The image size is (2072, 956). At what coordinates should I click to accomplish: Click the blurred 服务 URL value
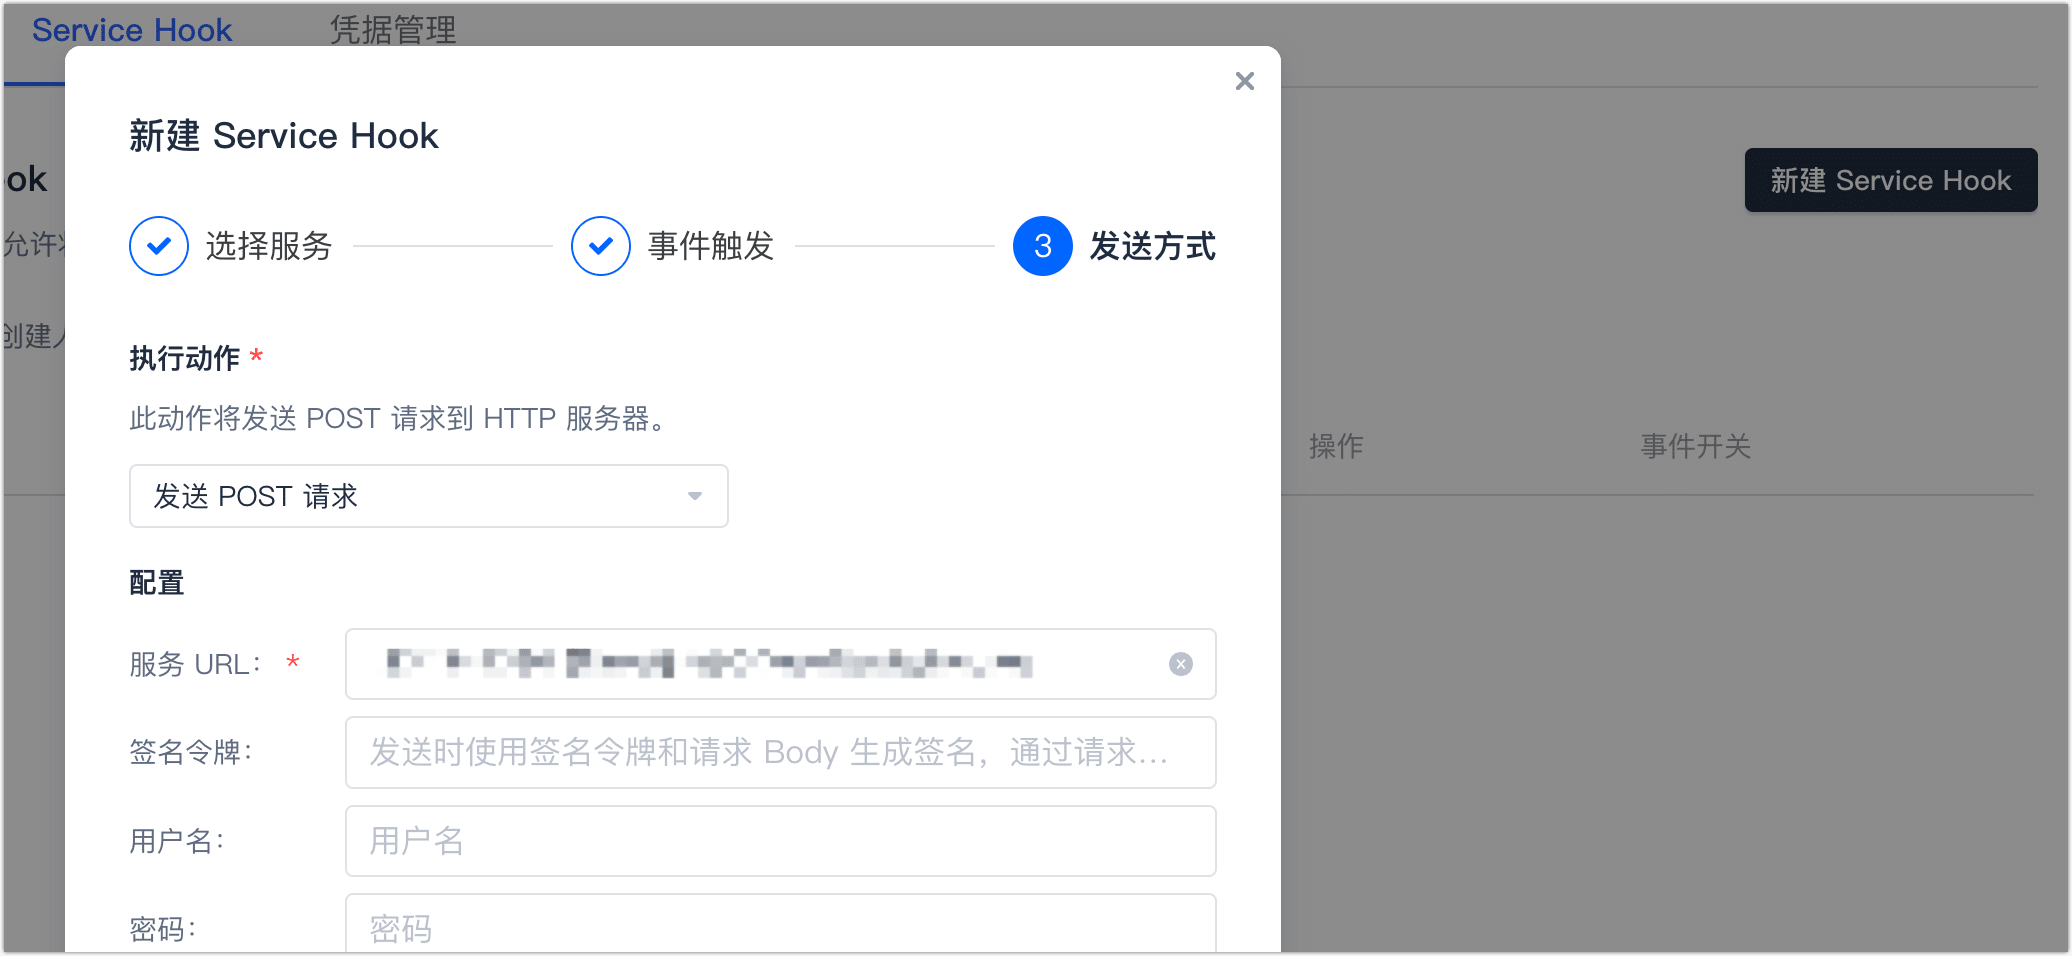[710, 664]
